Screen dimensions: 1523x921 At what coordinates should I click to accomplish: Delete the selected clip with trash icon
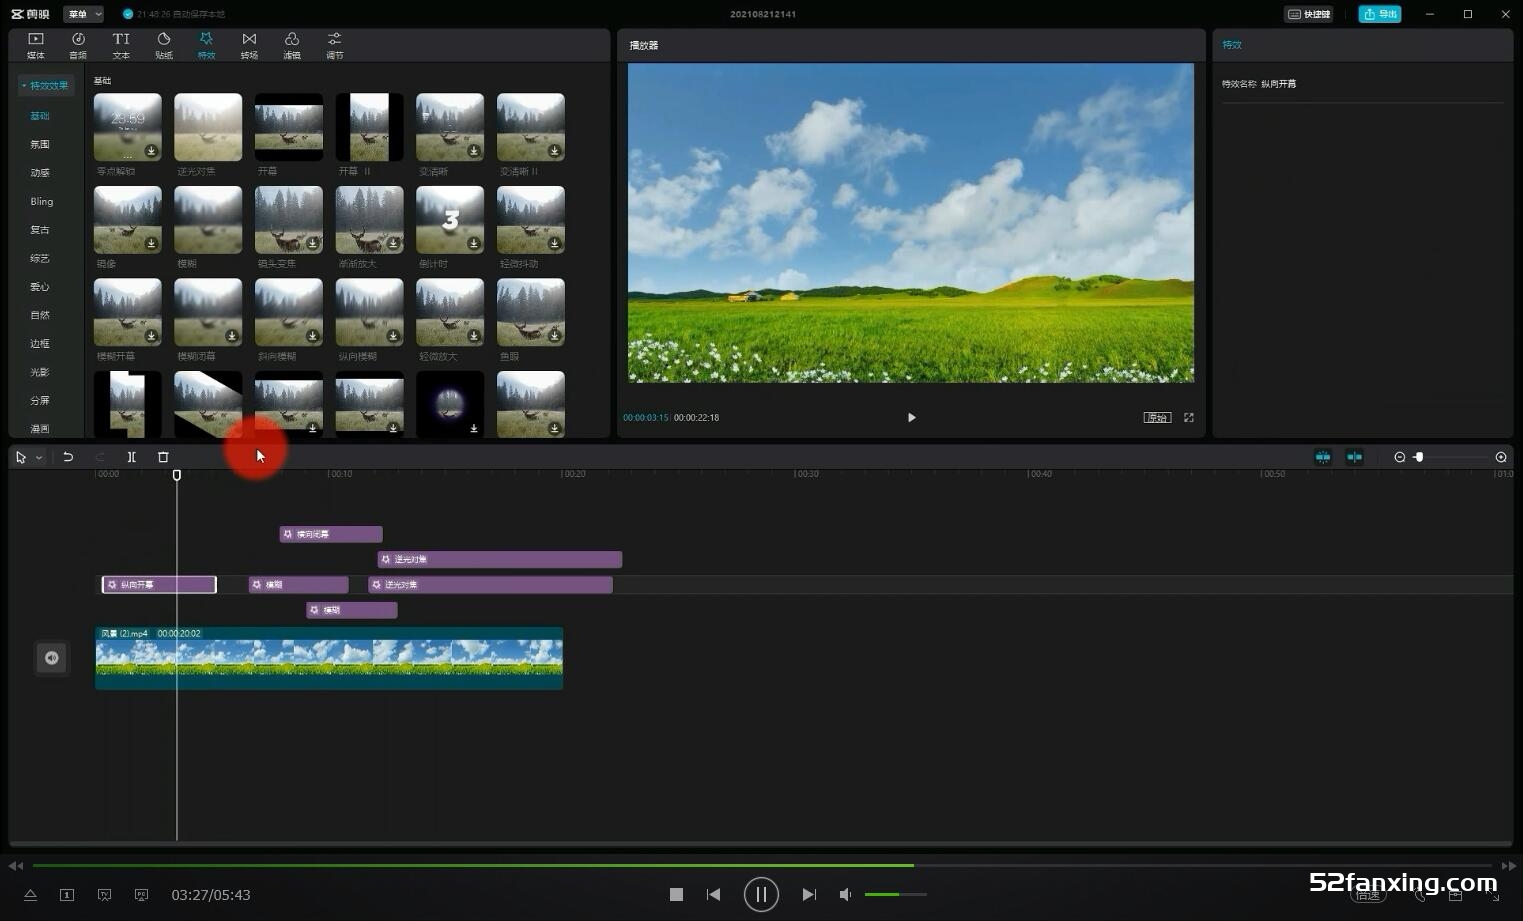pos(163,457)
